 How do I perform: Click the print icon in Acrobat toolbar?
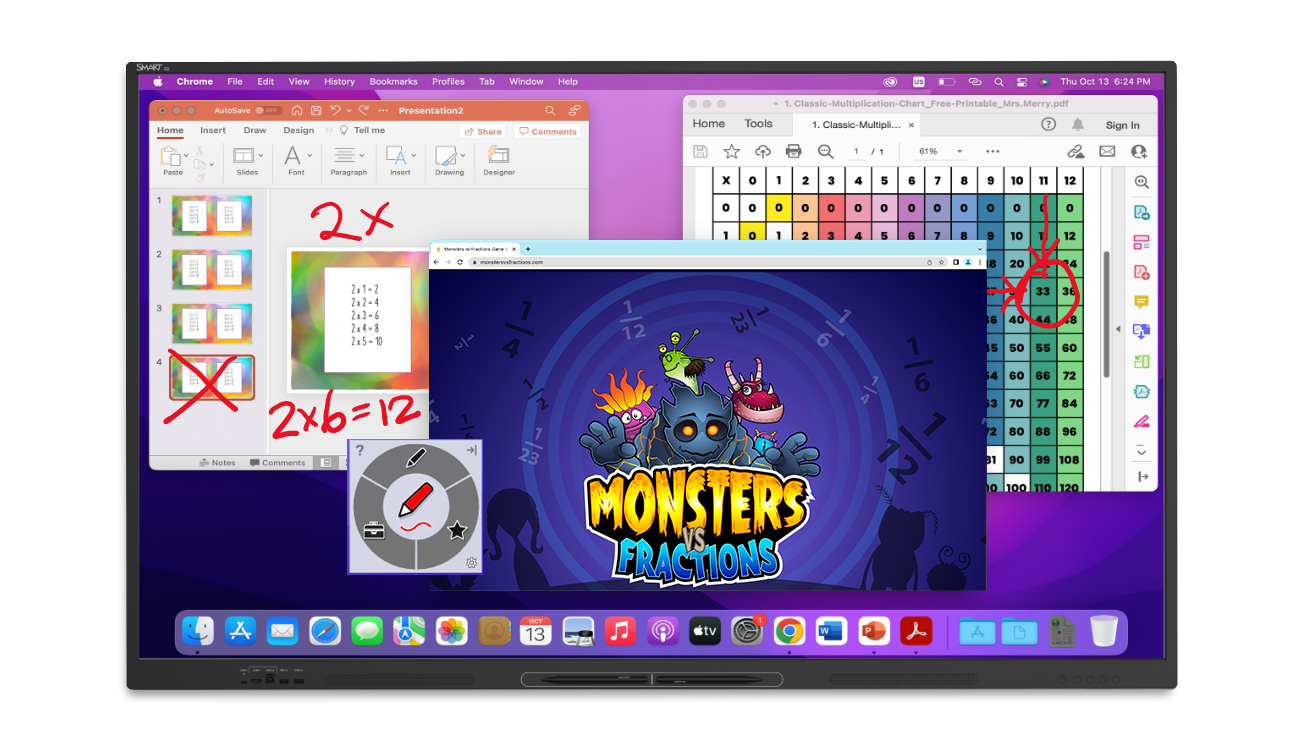click(x=794, y=151)
